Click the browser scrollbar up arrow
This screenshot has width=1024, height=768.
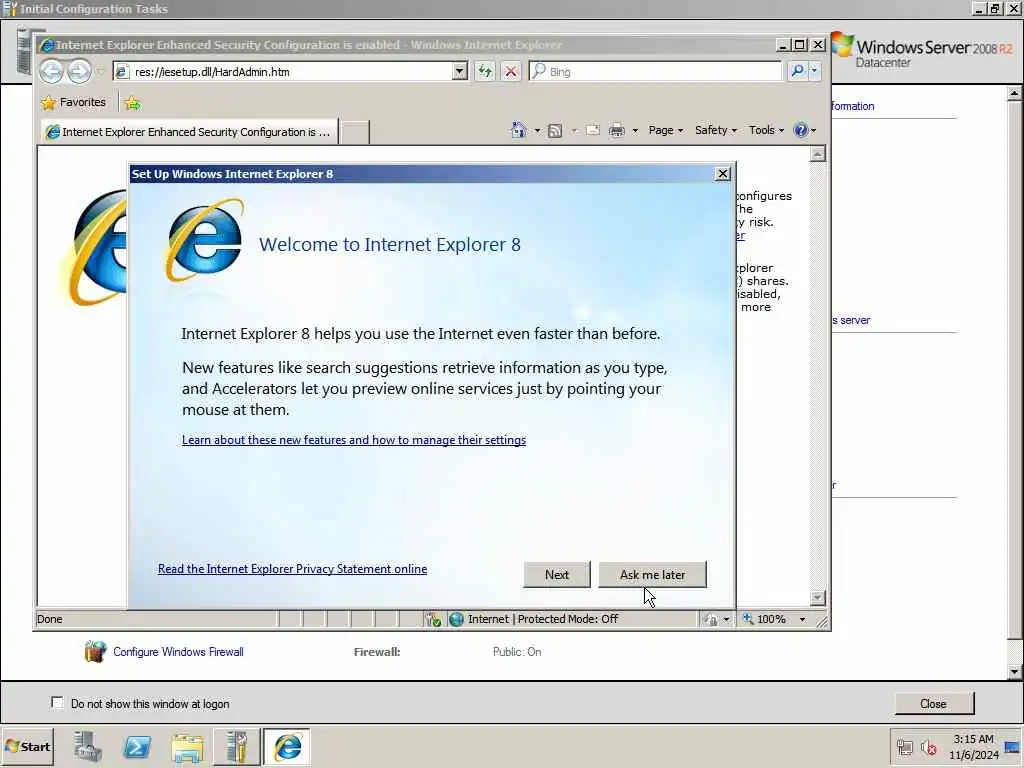[818, 154]
